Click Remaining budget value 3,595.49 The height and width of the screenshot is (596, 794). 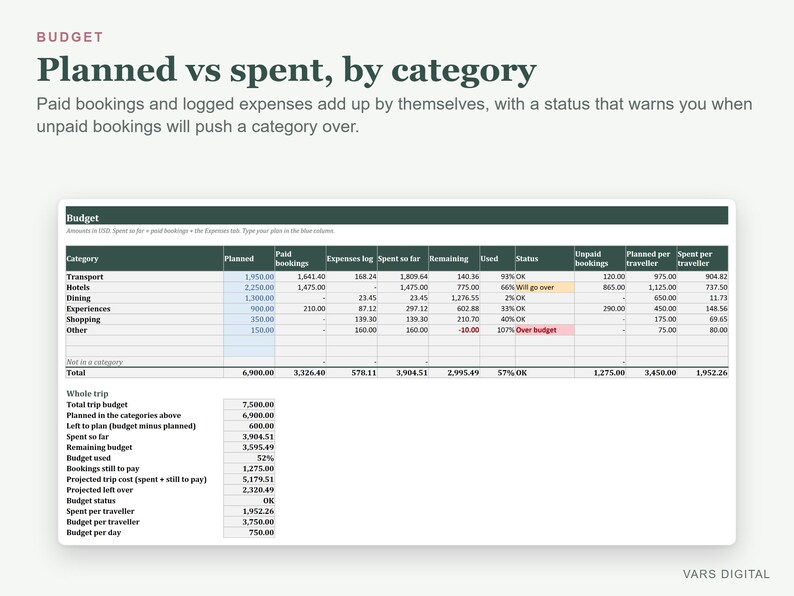coord(249,447)
